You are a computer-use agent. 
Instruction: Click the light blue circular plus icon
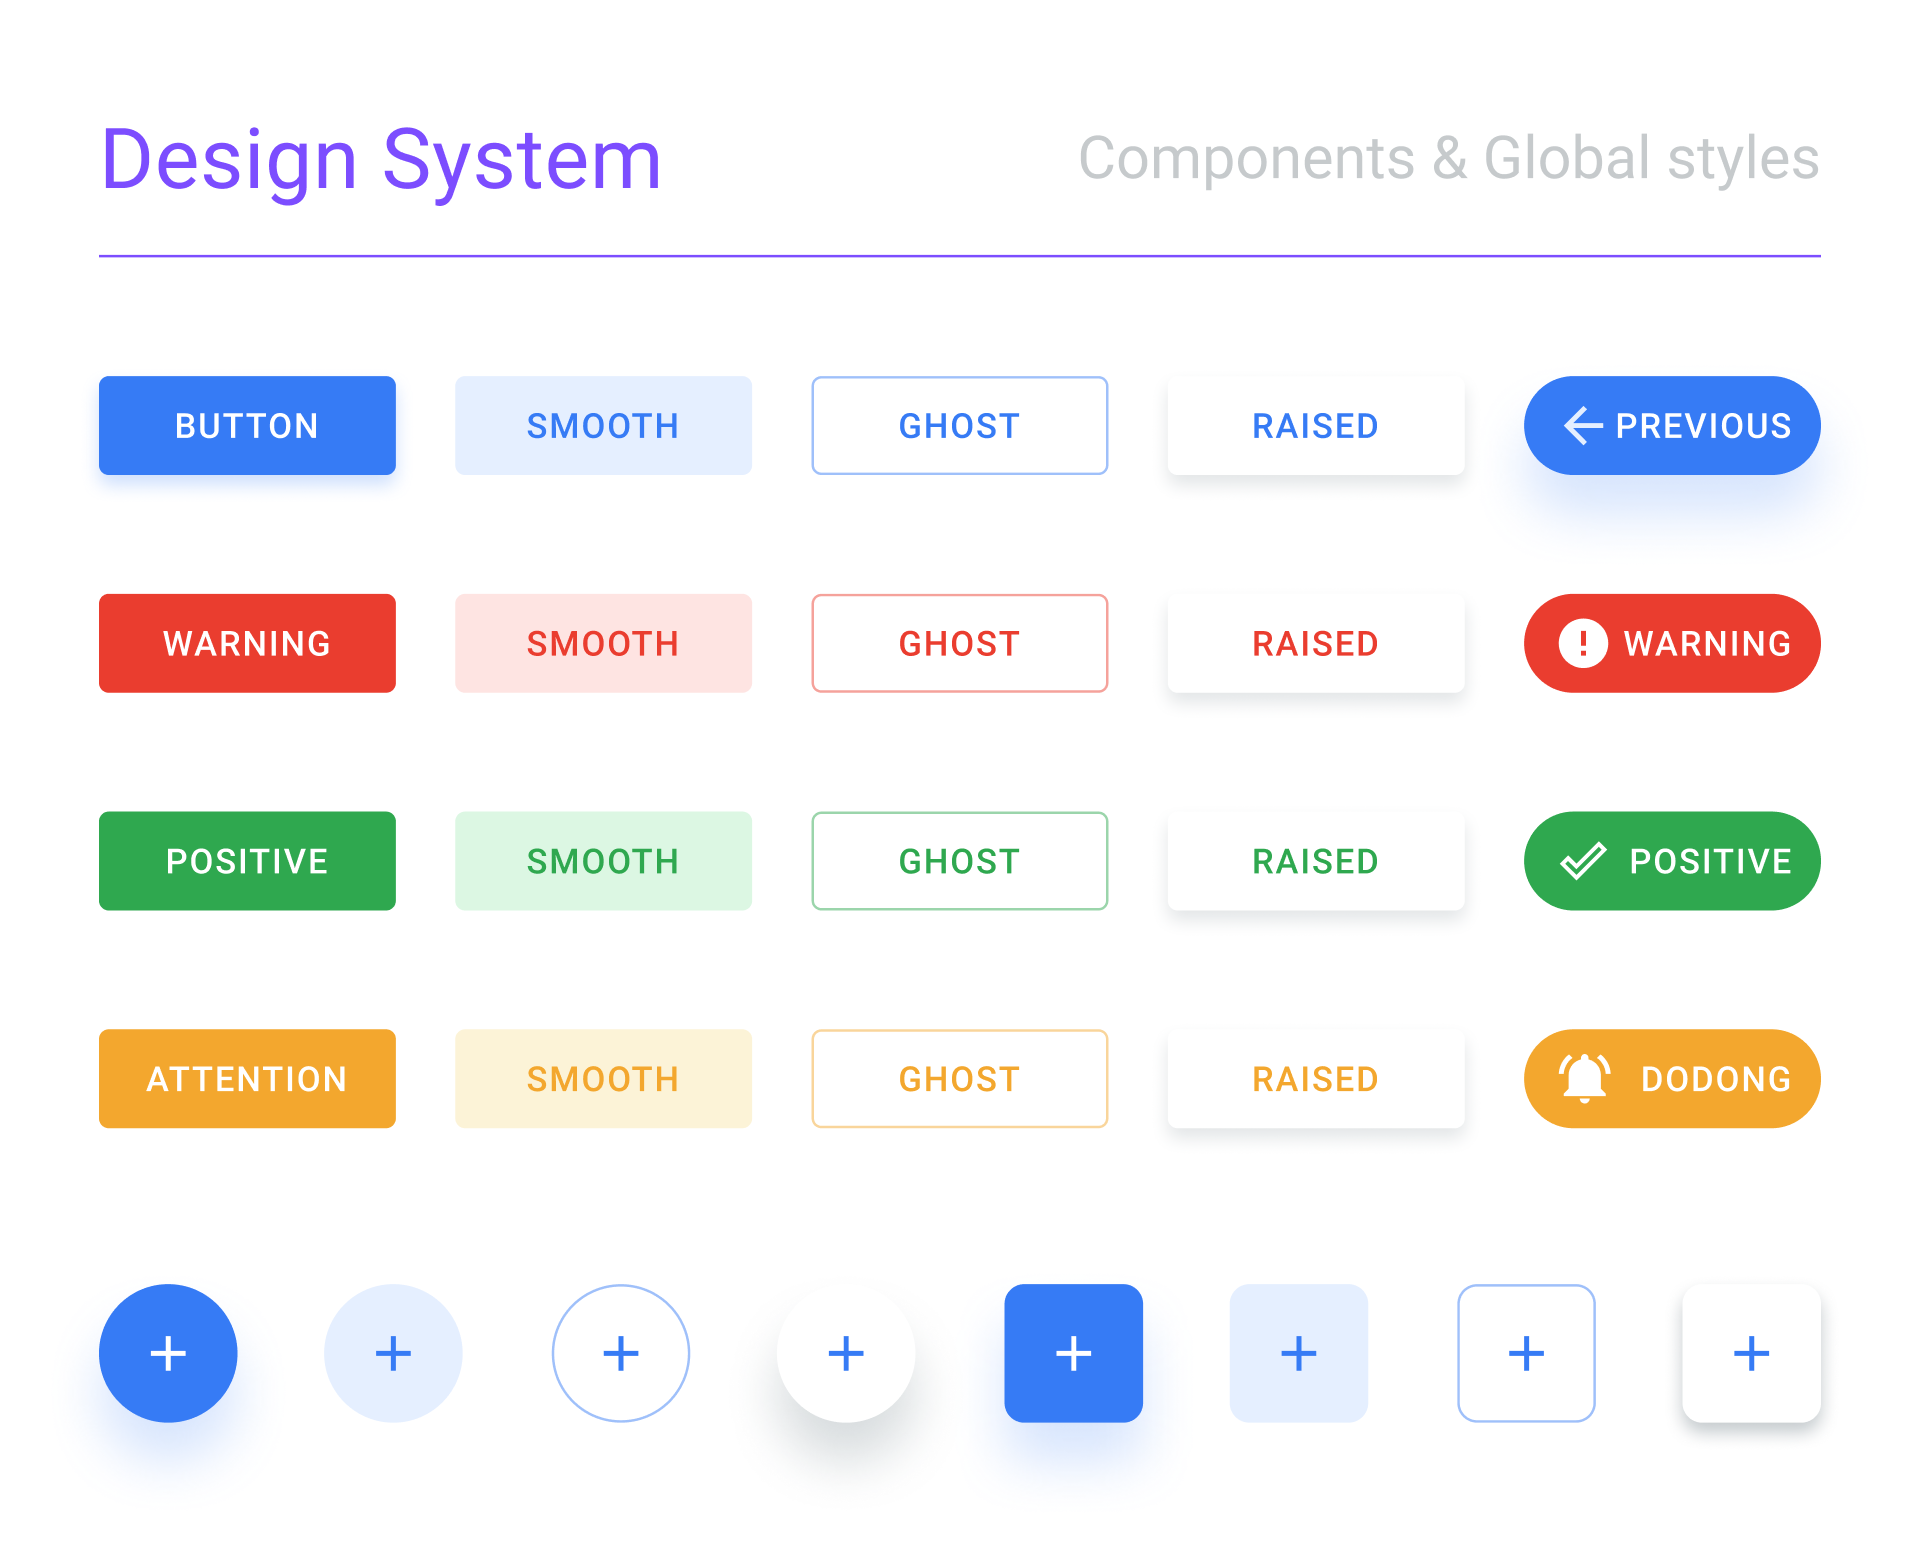coord(393,1353)
